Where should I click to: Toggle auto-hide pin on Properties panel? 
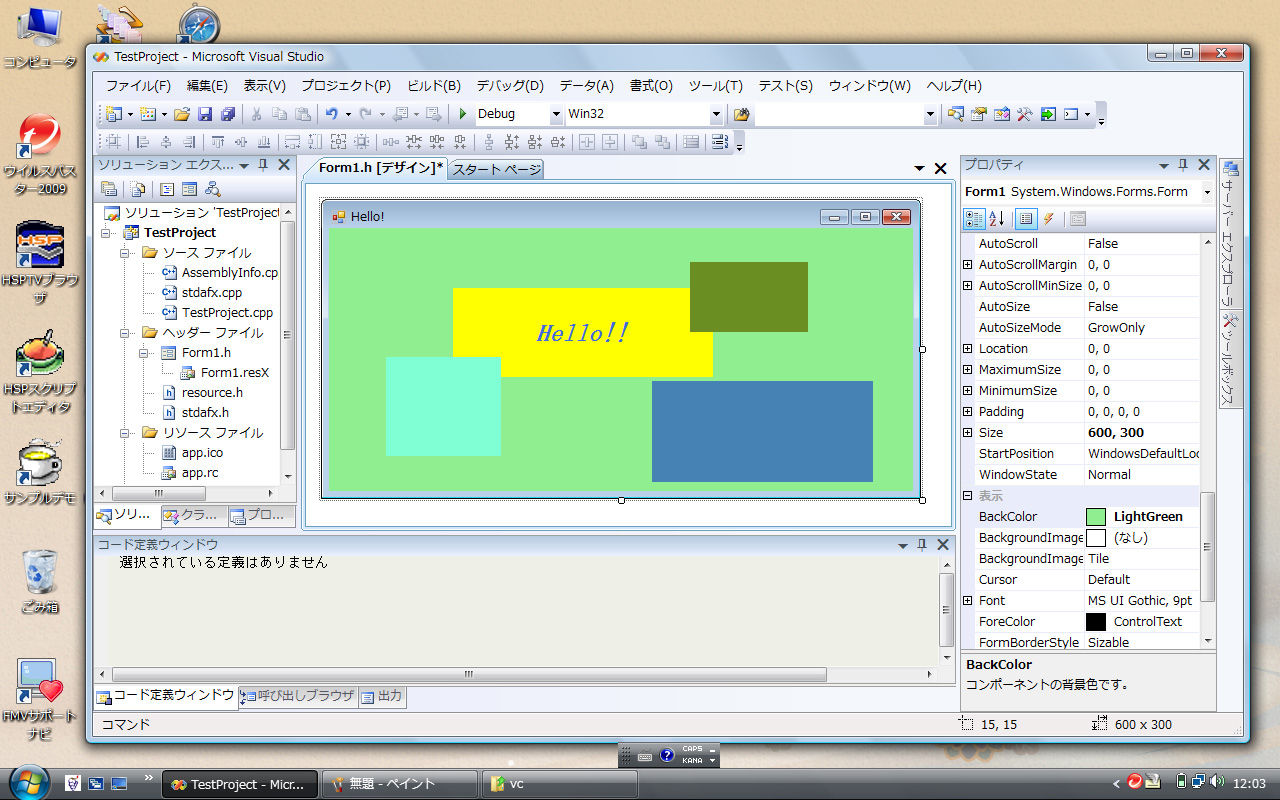[1183, 165]
